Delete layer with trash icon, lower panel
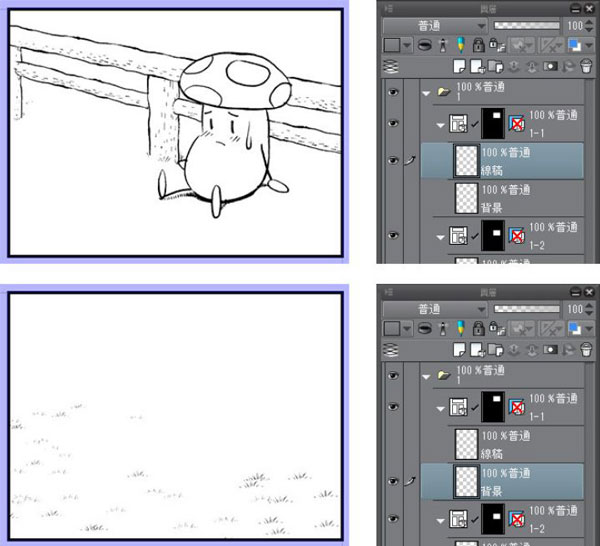Image resolution: width=600 pixels, height=546 pixels. pyautogui.click(x=586, y=349)
